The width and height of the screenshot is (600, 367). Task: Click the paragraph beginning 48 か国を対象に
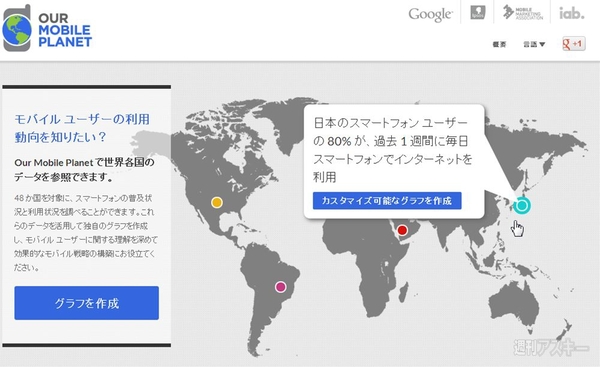[86, 232]
